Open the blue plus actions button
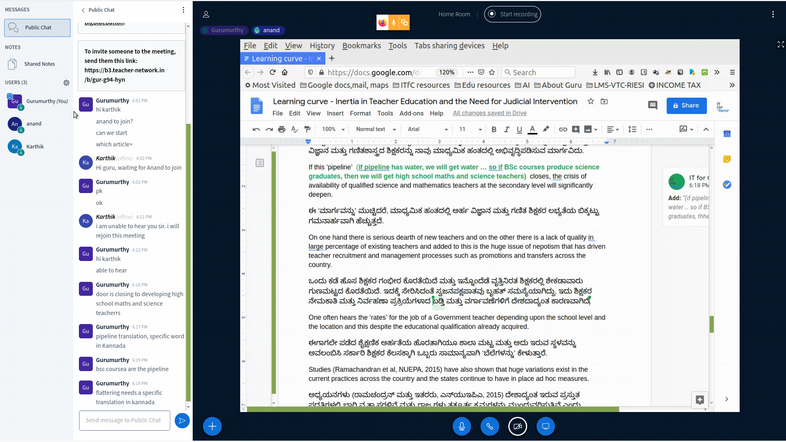Screen dimensions: 786x442 pos(212,426)
